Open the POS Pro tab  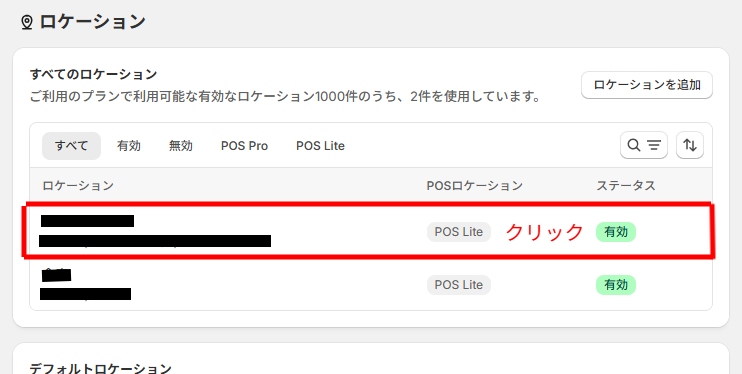tap(244, 146)
